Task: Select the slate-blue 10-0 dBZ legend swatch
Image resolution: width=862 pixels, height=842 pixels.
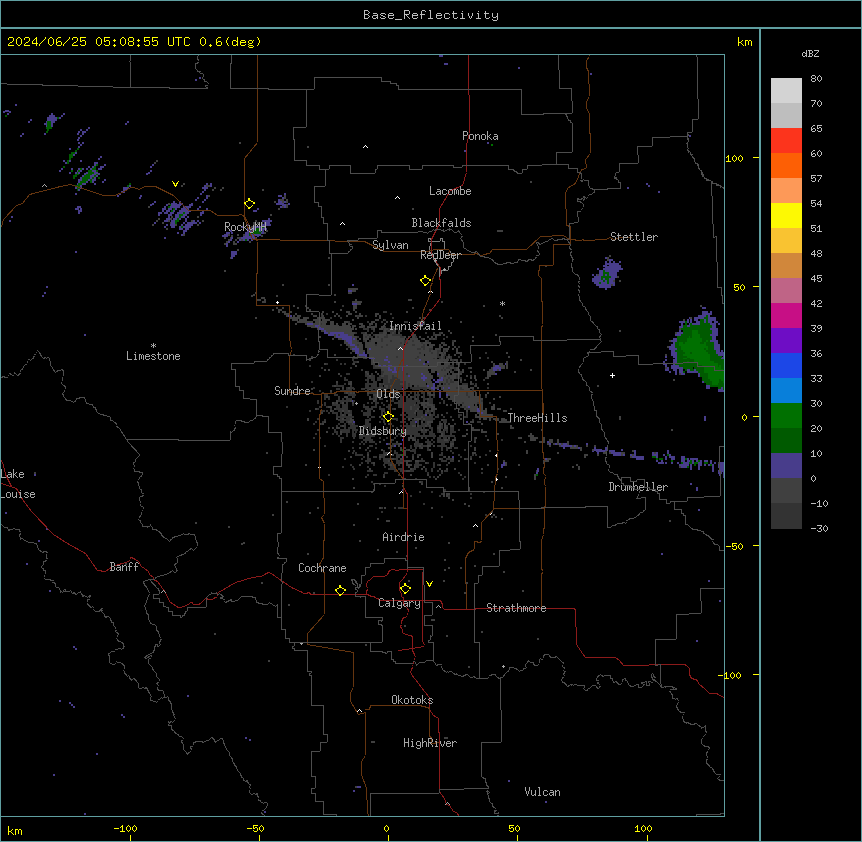Action: tap(786, 466)
